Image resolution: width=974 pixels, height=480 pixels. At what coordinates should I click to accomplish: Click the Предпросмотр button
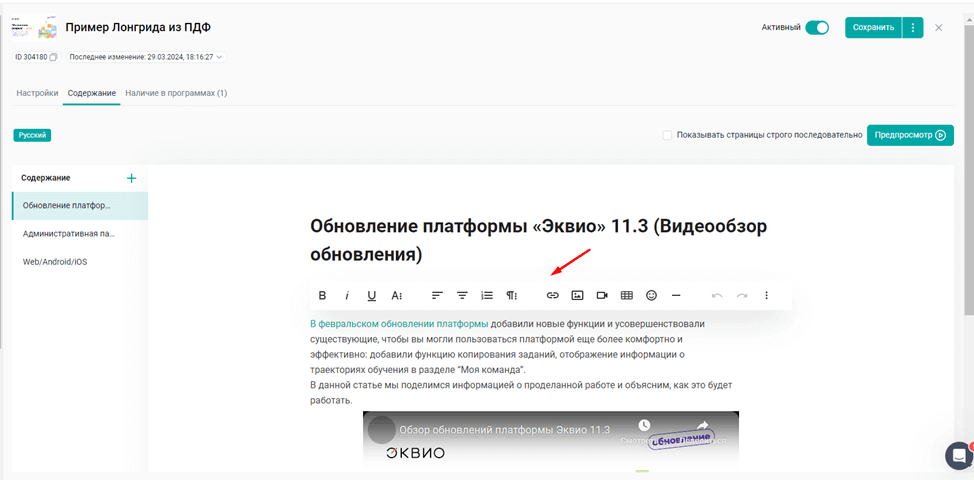[x=910, y=135]
